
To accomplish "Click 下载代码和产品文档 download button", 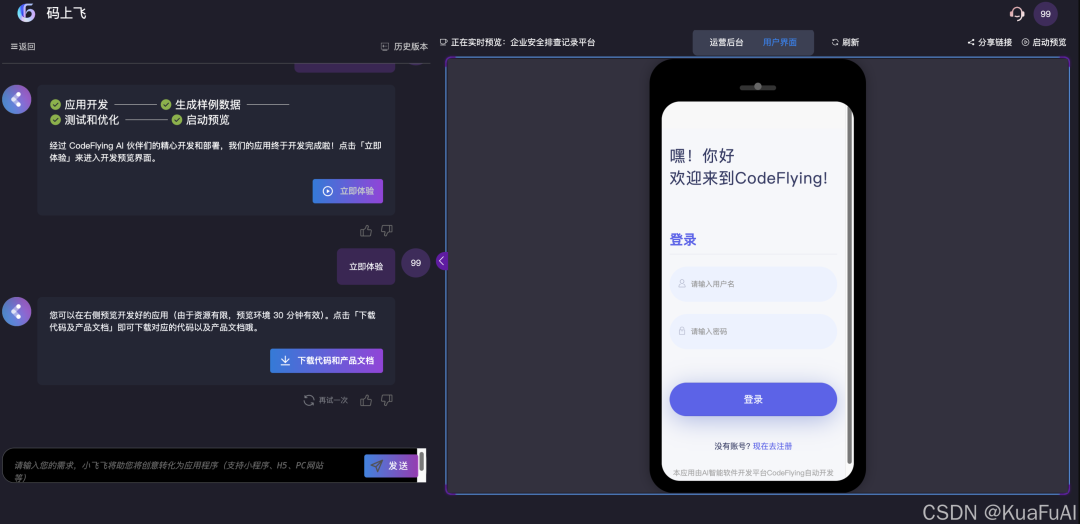I will tap(326, 361).
